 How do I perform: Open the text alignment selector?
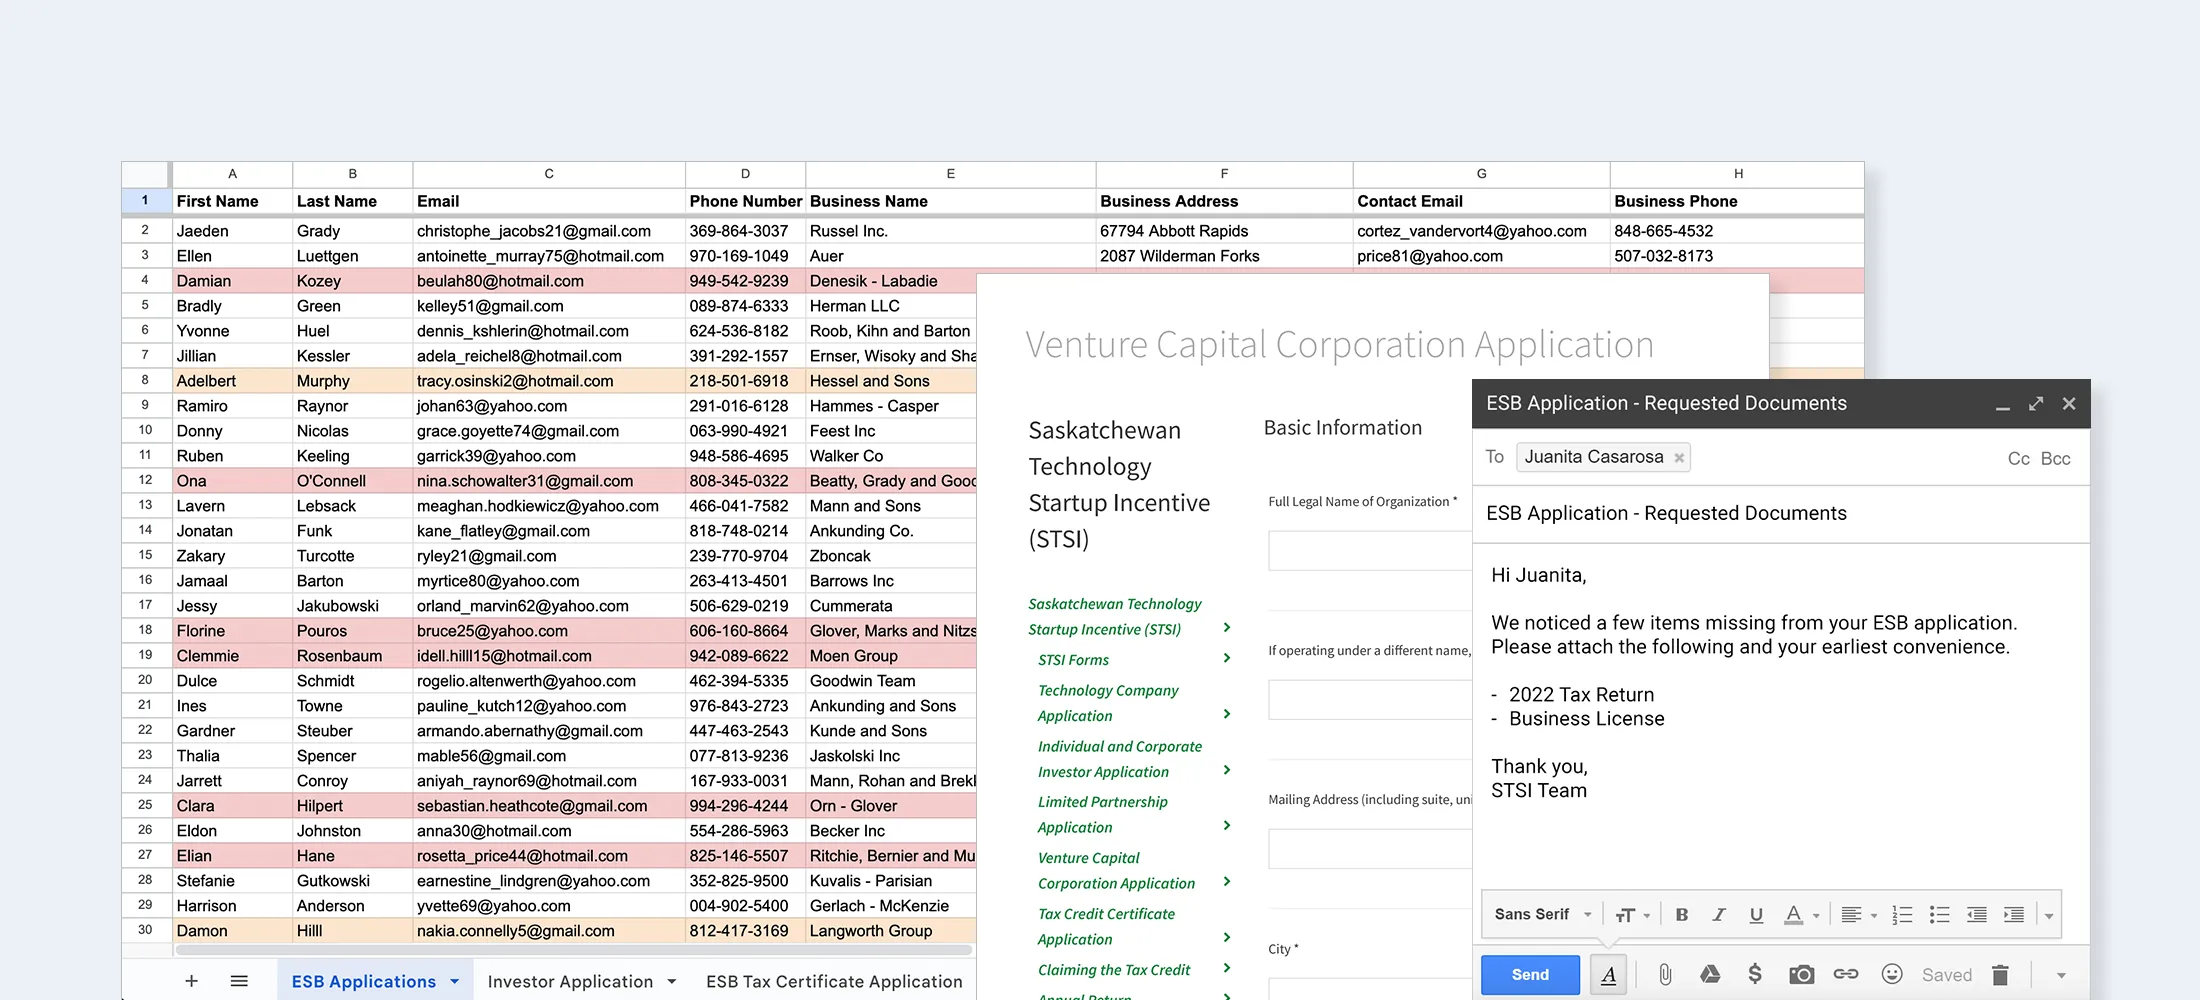1857,914
